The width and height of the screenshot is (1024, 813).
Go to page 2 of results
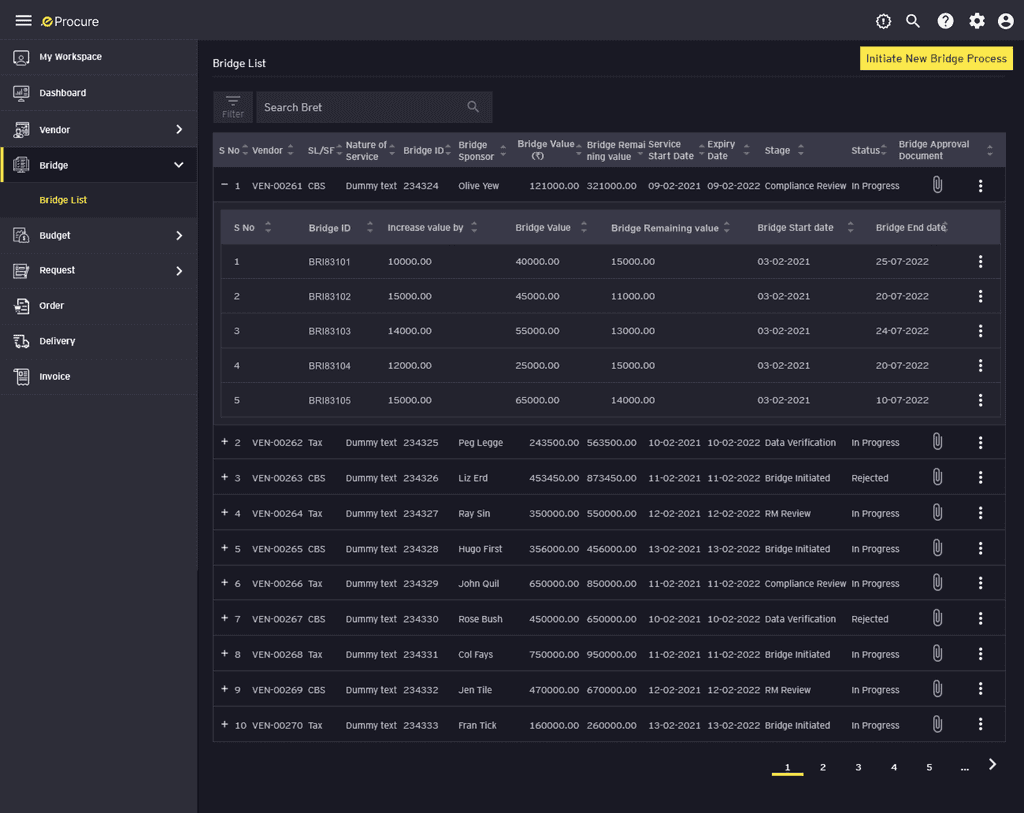[823, 767]
